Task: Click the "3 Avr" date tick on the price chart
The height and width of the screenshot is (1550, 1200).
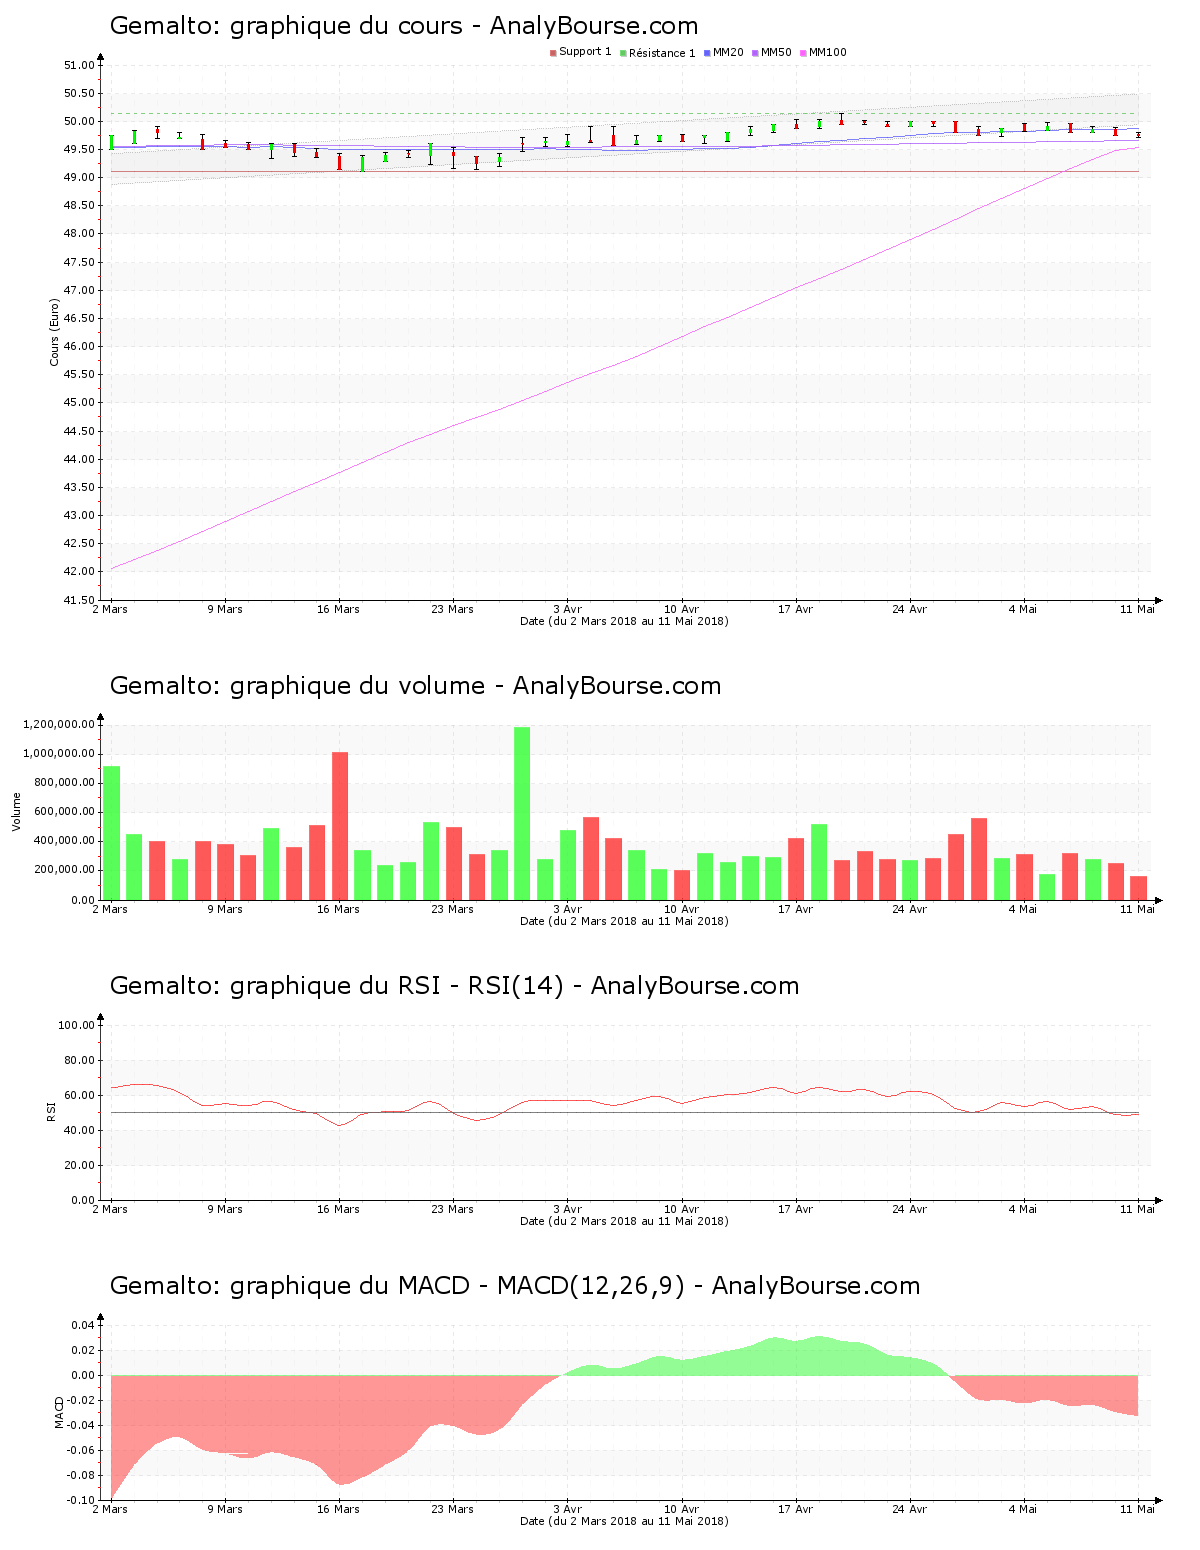Action: point(567,609)
